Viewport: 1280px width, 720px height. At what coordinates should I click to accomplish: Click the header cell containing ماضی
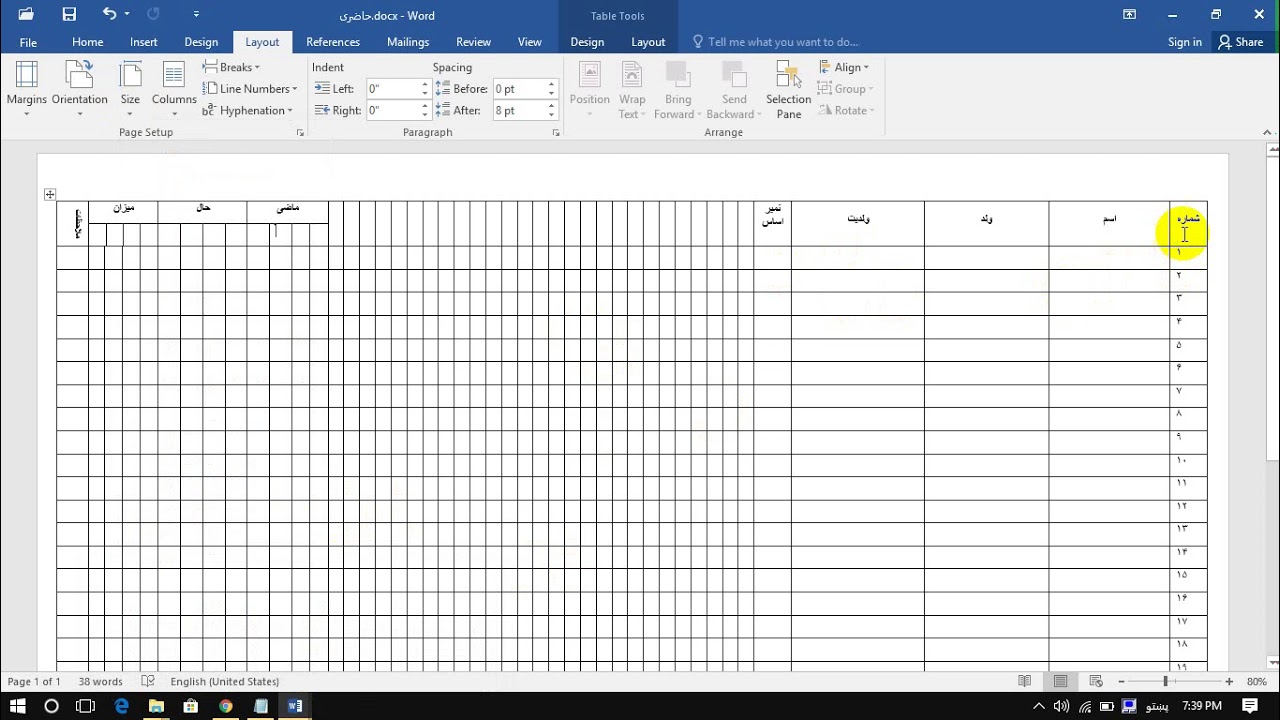pyautogui.click(x=288, y=212)
